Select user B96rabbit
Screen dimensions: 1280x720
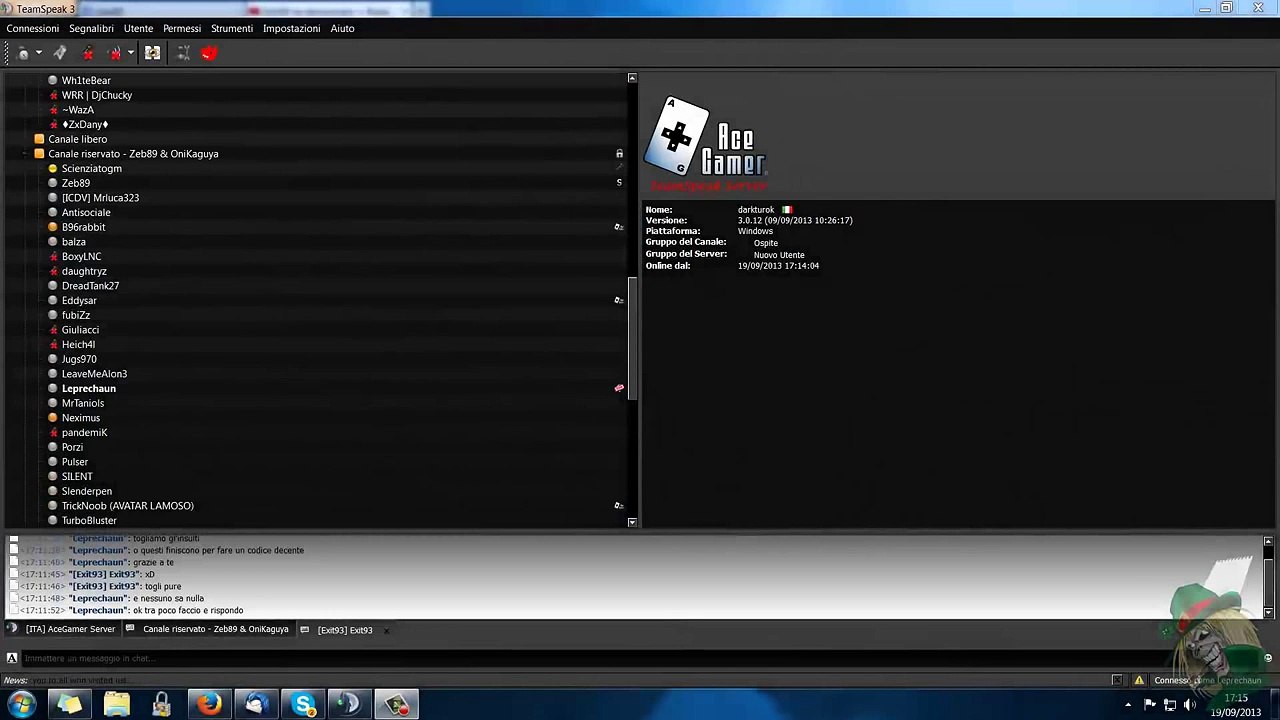coord(83,227)
